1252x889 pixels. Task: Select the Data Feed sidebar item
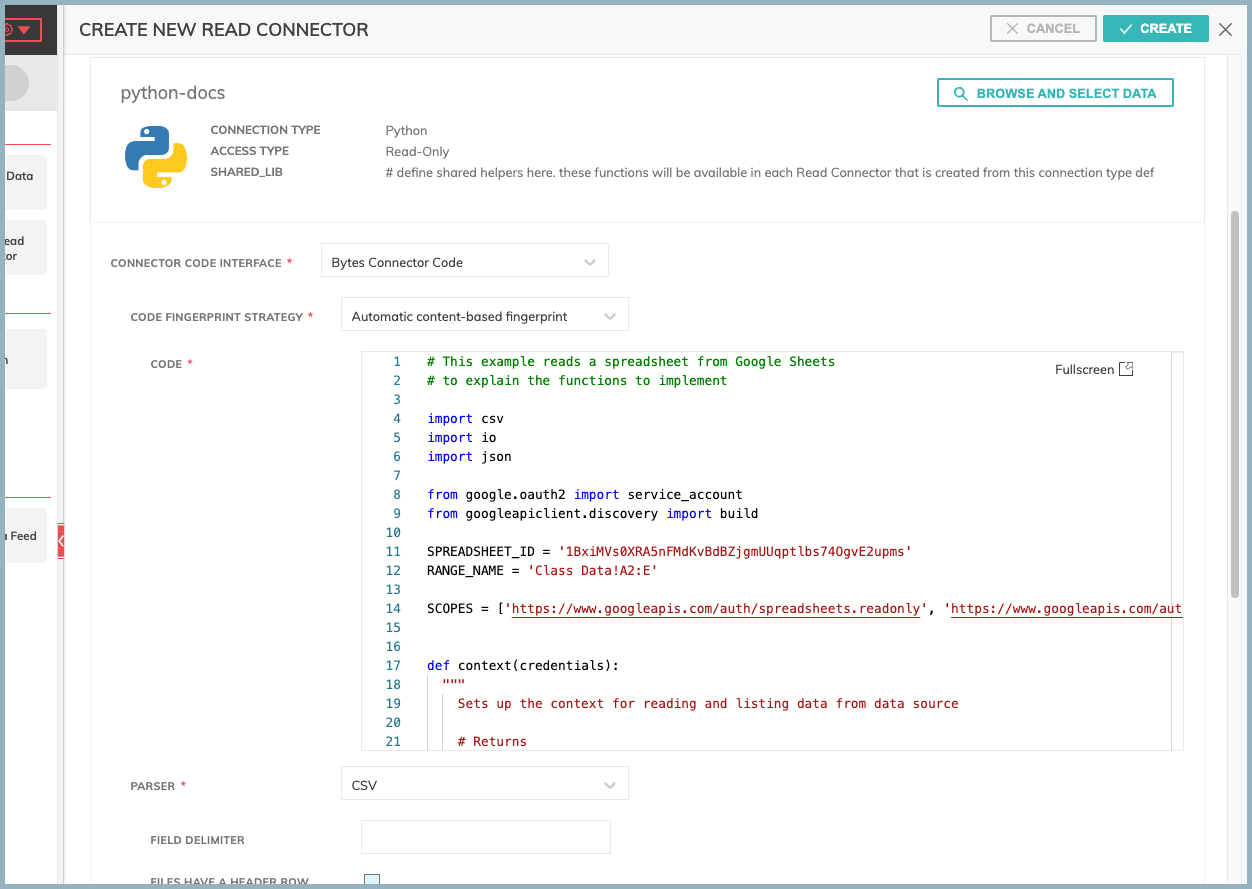tap(23, 536)
